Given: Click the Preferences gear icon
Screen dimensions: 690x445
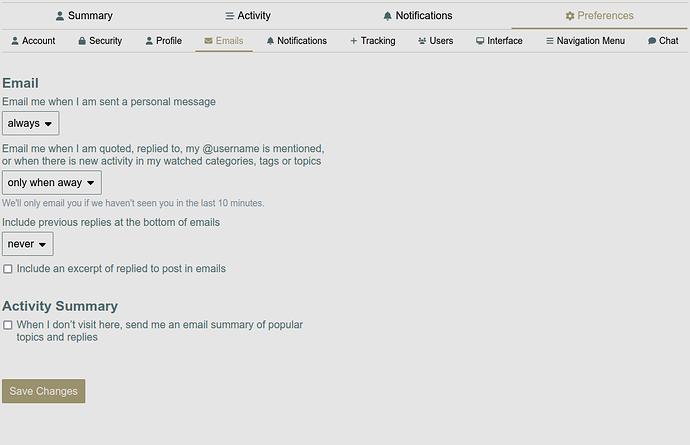Looking at the screenshot, I should click(570, 16).
